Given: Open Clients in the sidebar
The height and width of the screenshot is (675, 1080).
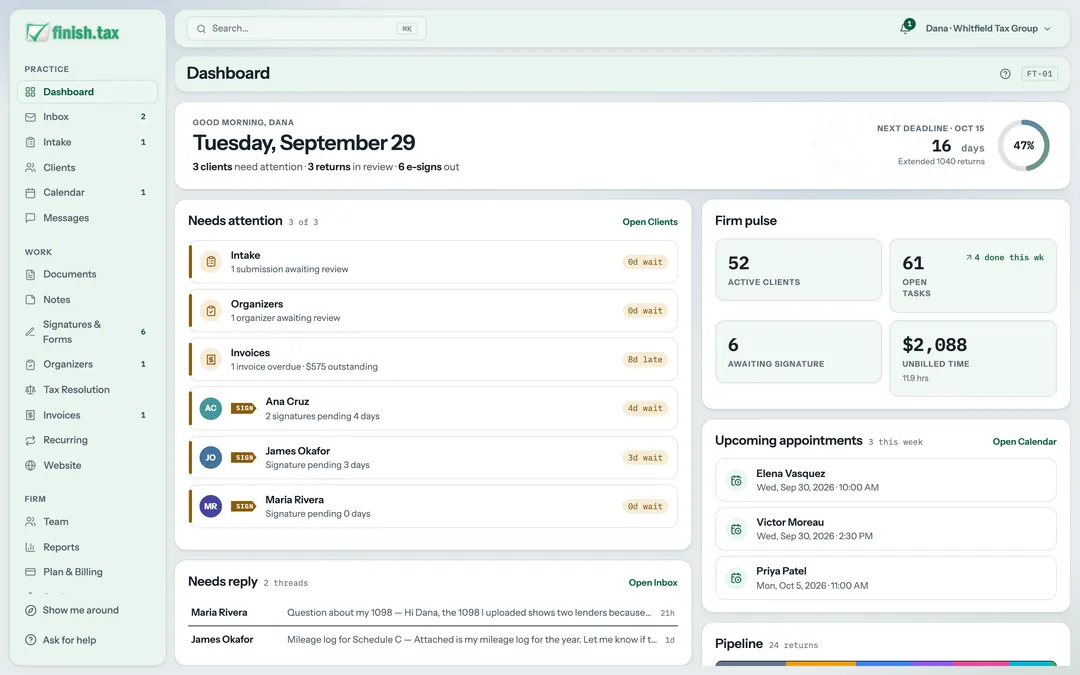Looking at the screenshot, I should [87, 167].
